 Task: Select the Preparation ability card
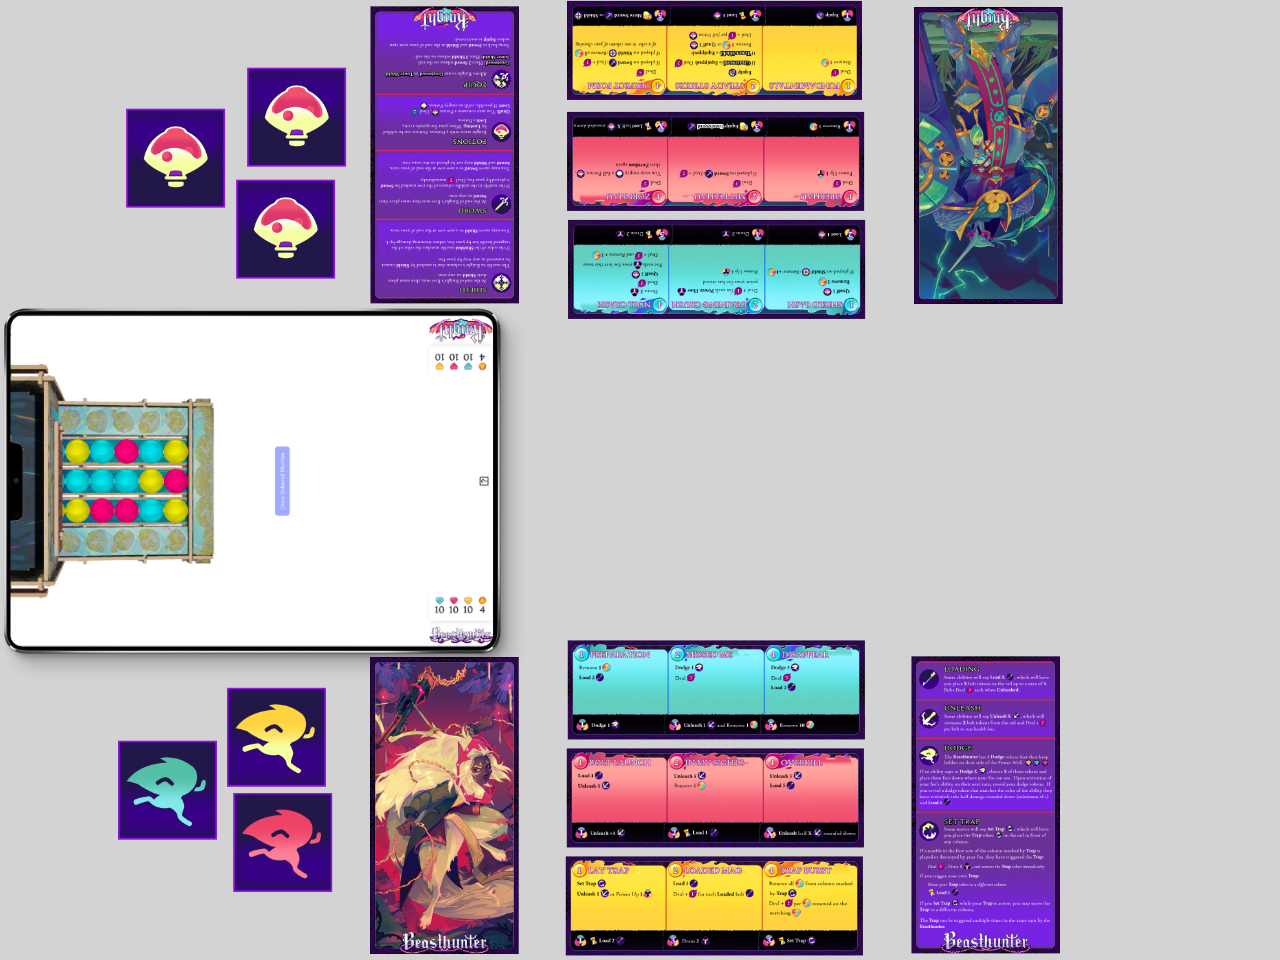pyautogui.click(x=618, y=690)
